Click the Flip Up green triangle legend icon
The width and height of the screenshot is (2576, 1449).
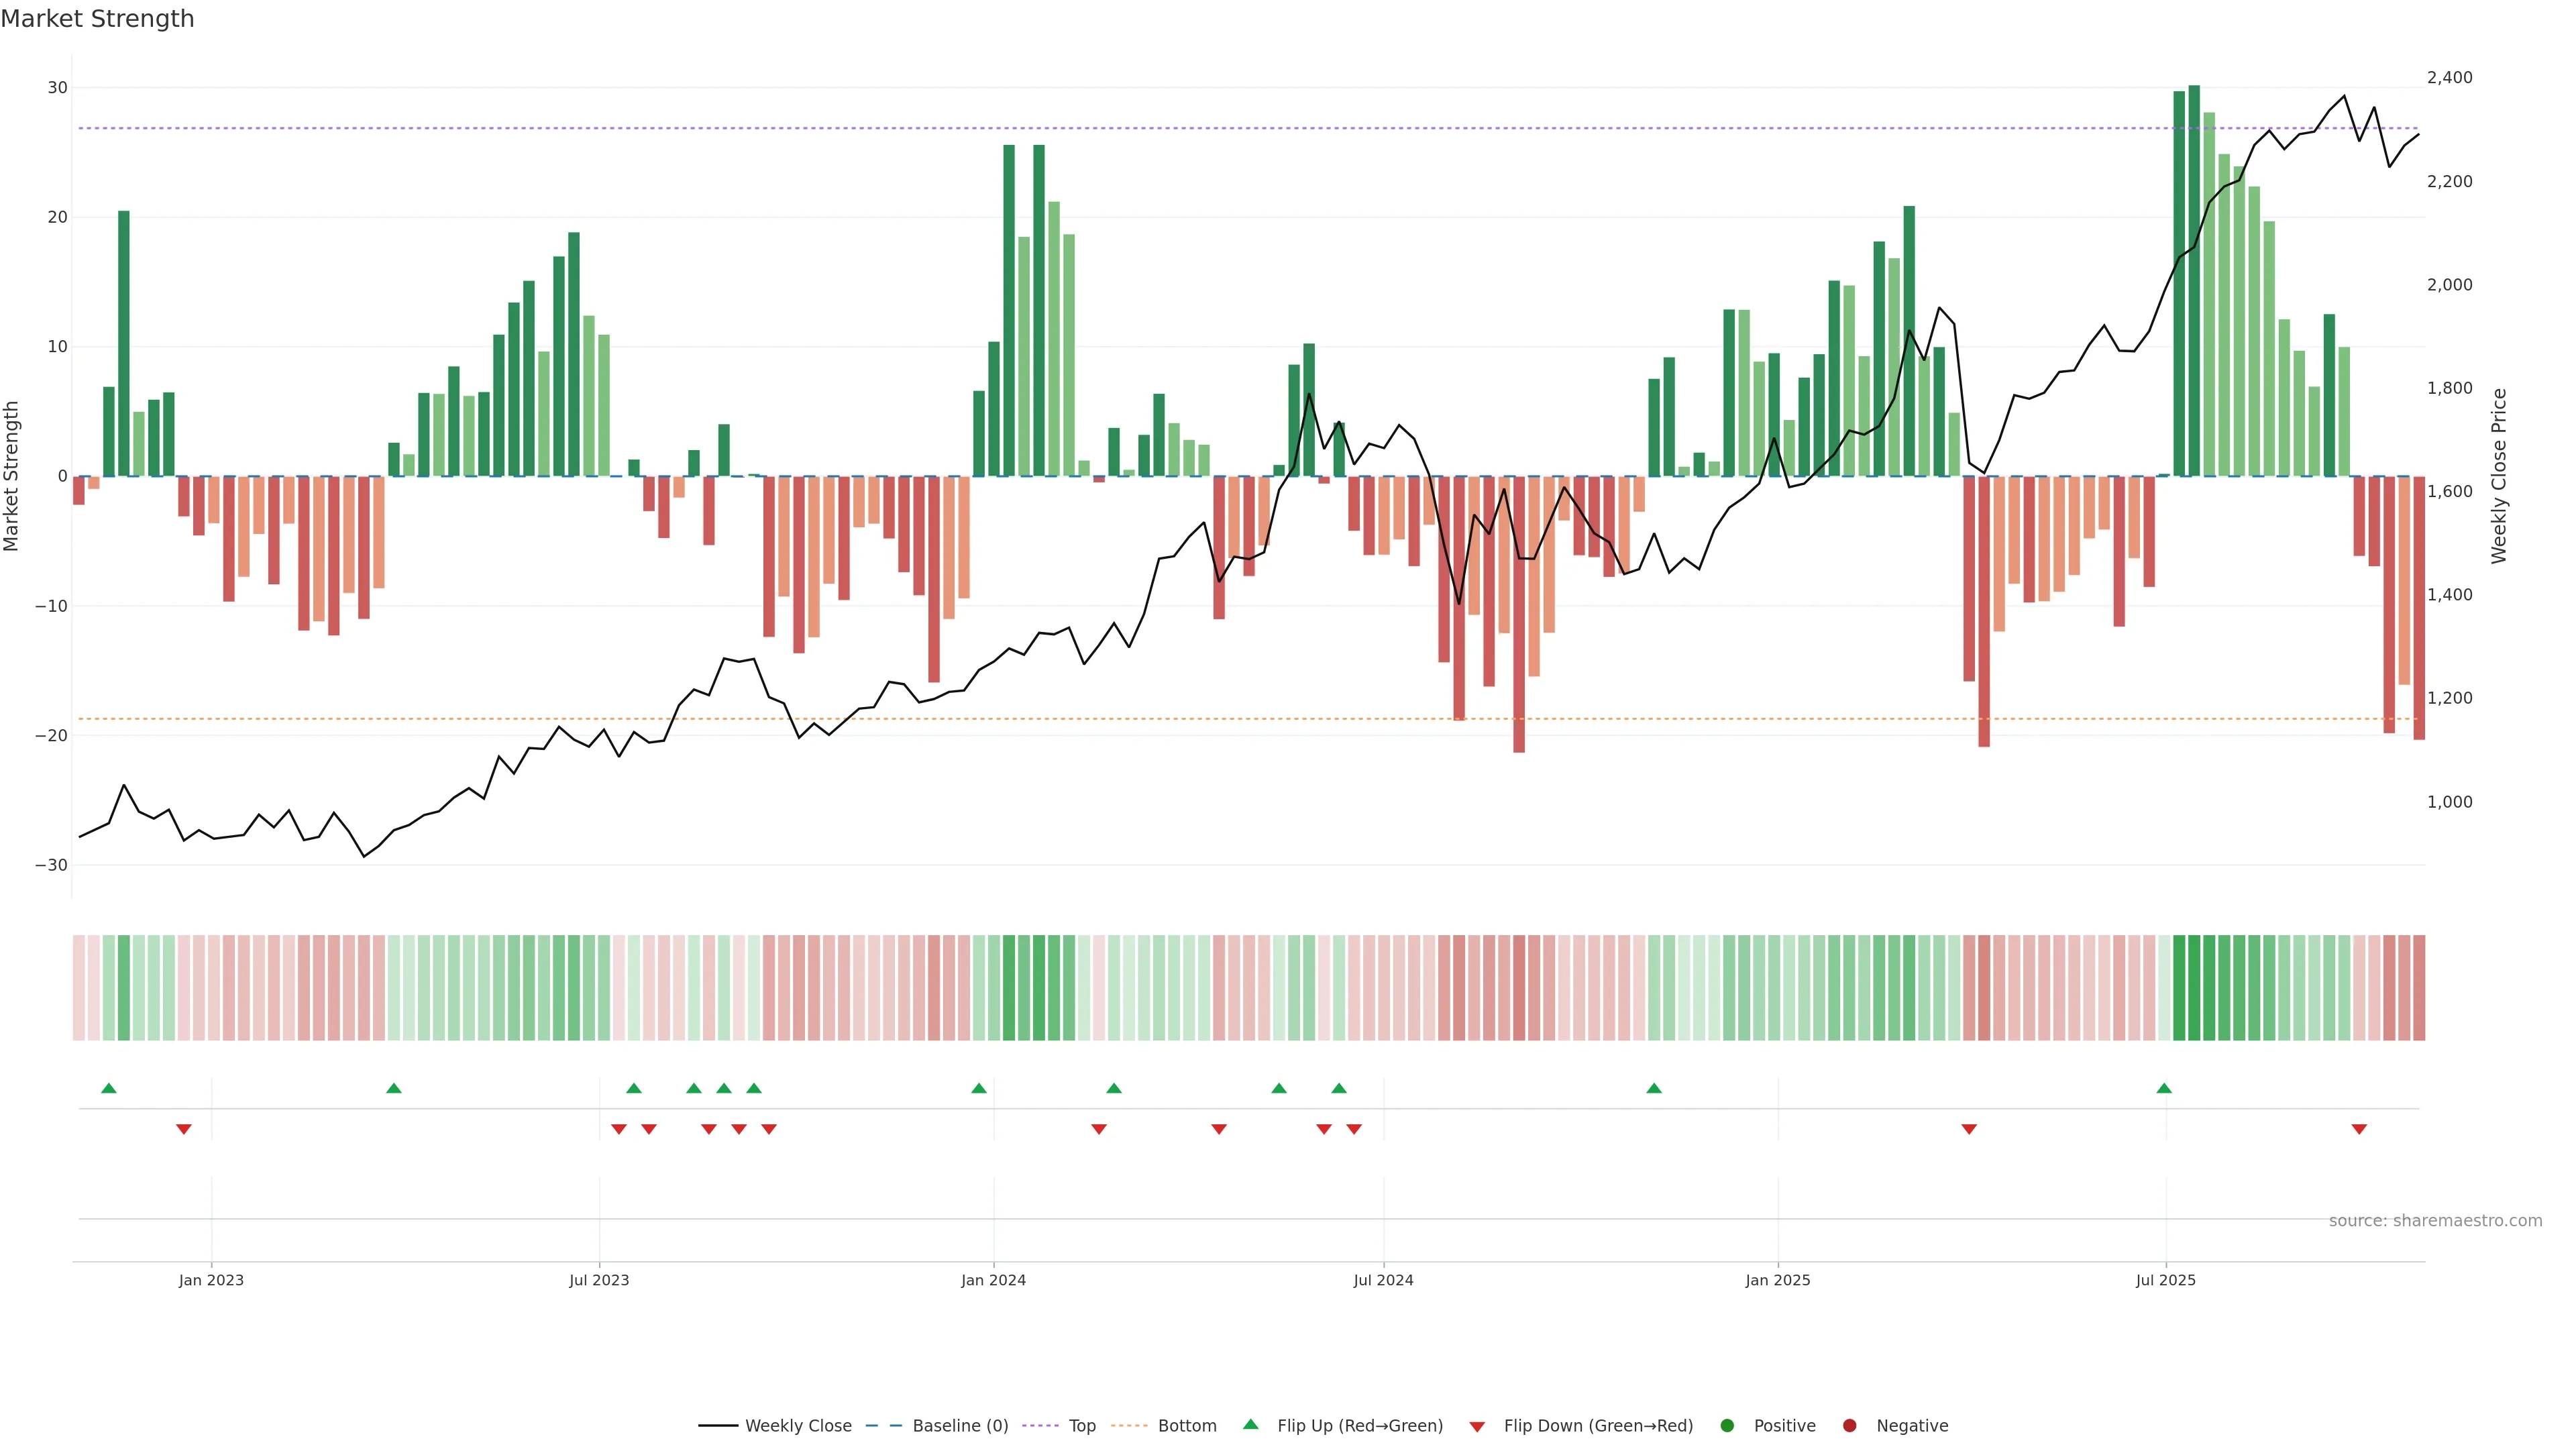(1250, 1425)
